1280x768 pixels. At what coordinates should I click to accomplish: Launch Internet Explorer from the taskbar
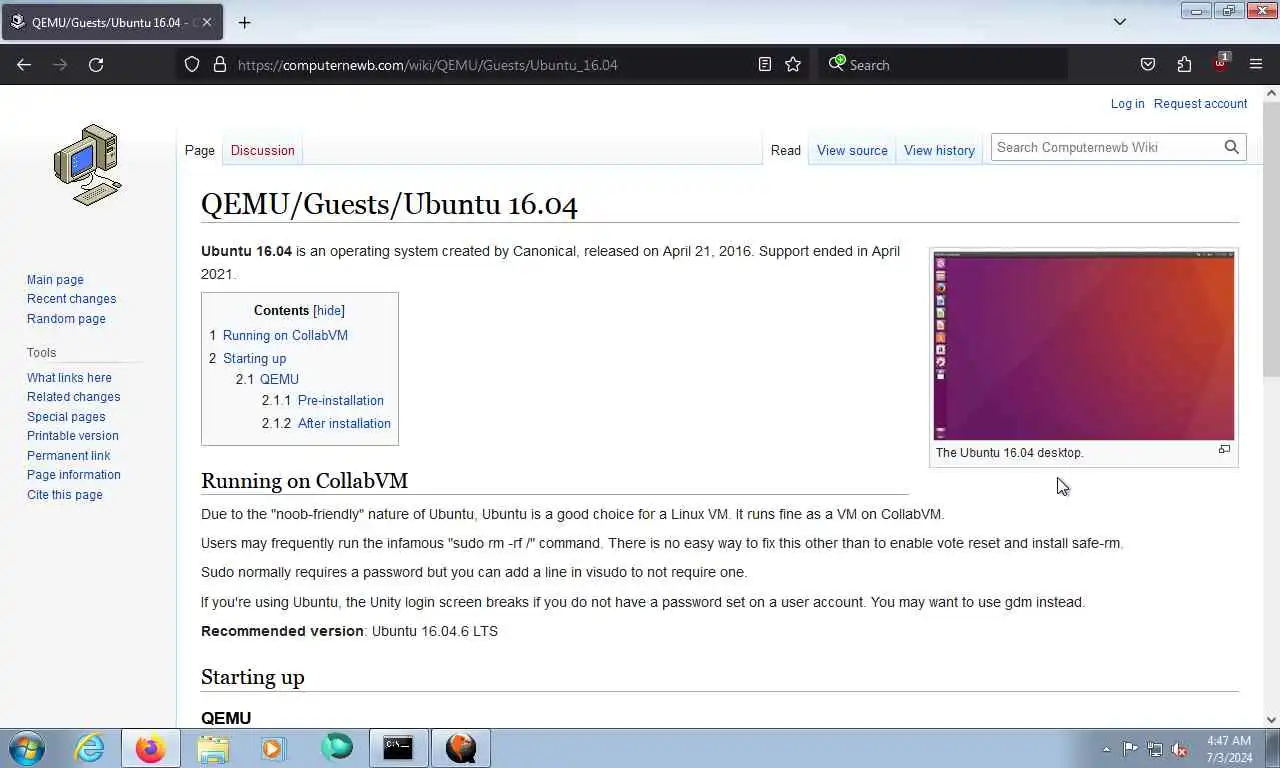click(x=90, y=748)
